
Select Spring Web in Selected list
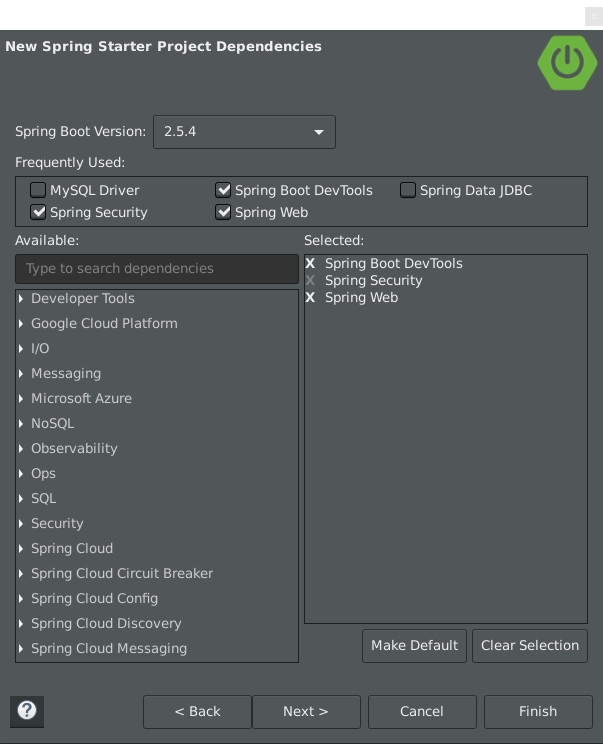[x=362, y=298]
